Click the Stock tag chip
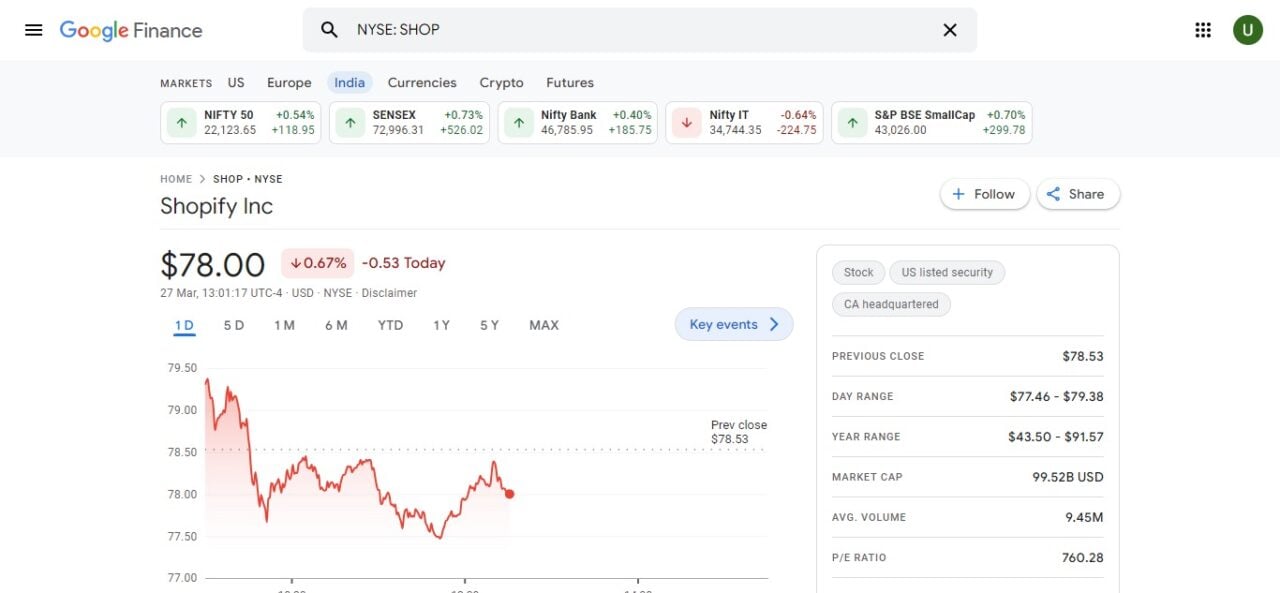This screenshot has width=1280, height=593. [858, 272]
